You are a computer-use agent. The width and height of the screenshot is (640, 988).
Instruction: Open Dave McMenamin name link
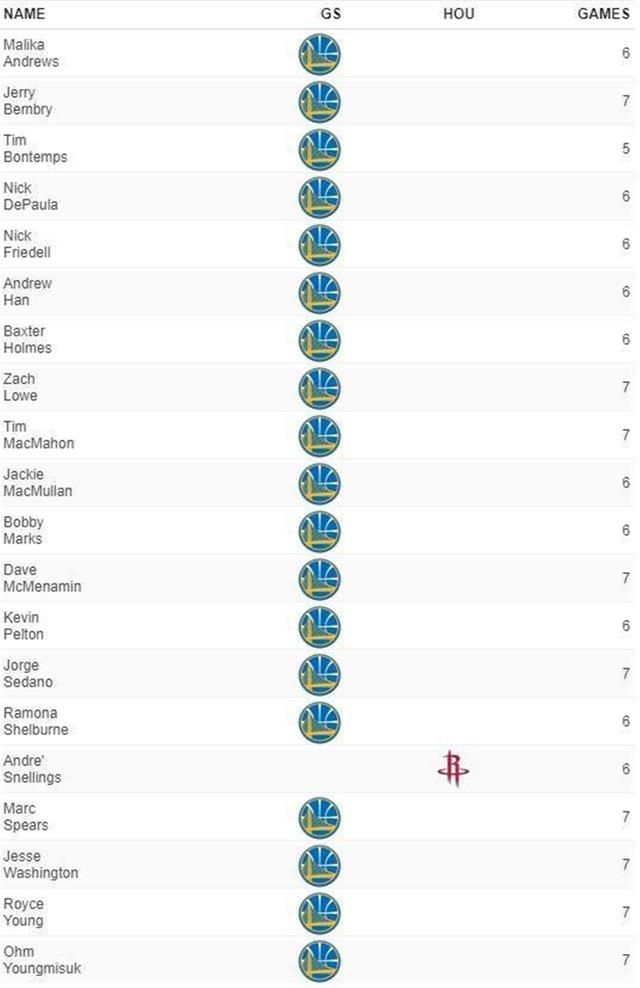42,578
